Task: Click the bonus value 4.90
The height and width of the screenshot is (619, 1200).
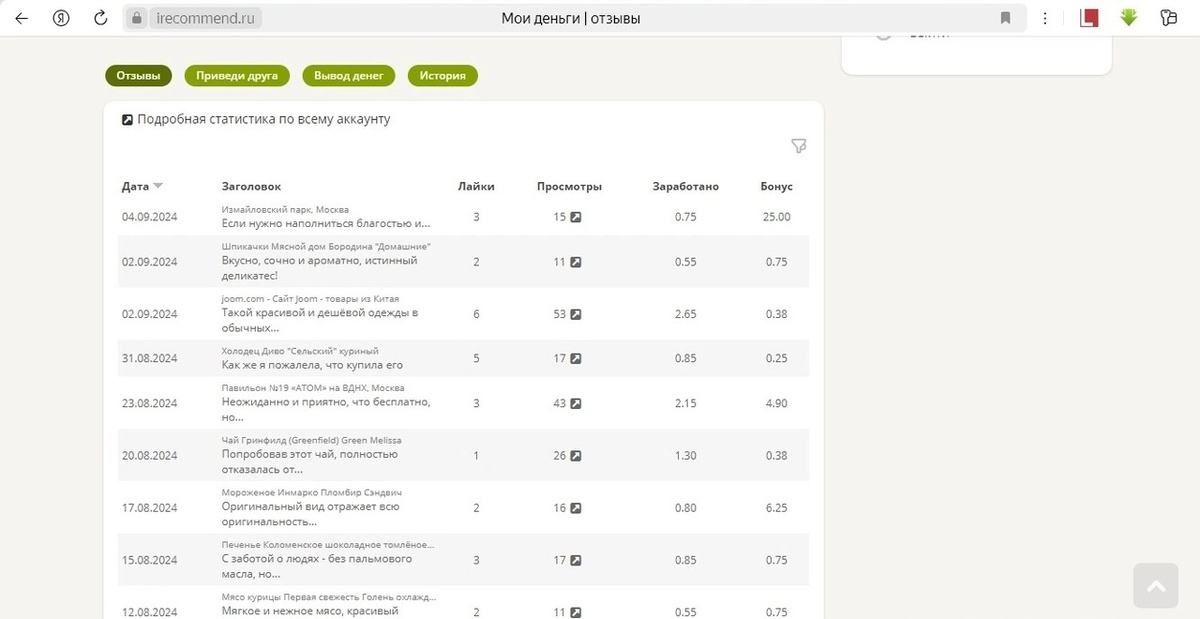Action: tap(776, 403)
